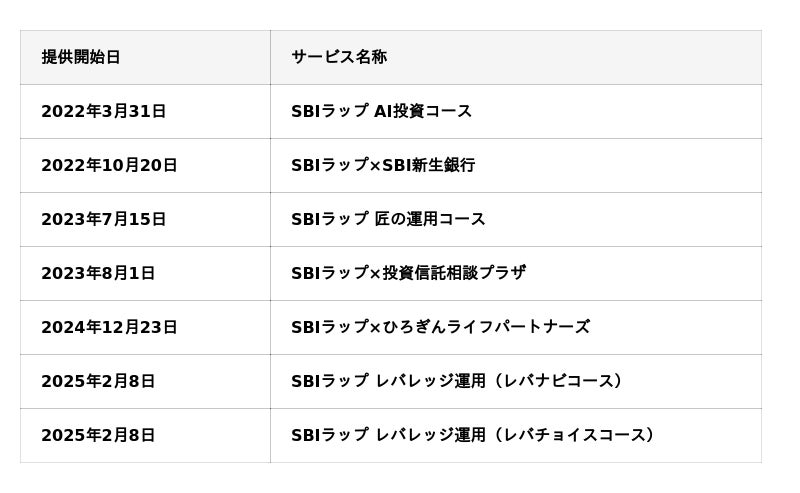This screenshot has width=800, height=493.
Task: Select the SBIラップ AI投資コース service name
Action: coord(381,111)
